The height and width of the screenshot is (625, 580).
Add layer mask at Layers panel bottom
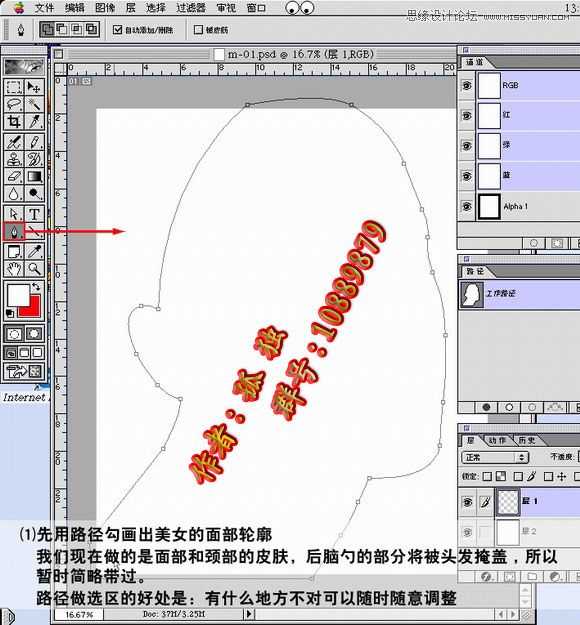(509, 576)
